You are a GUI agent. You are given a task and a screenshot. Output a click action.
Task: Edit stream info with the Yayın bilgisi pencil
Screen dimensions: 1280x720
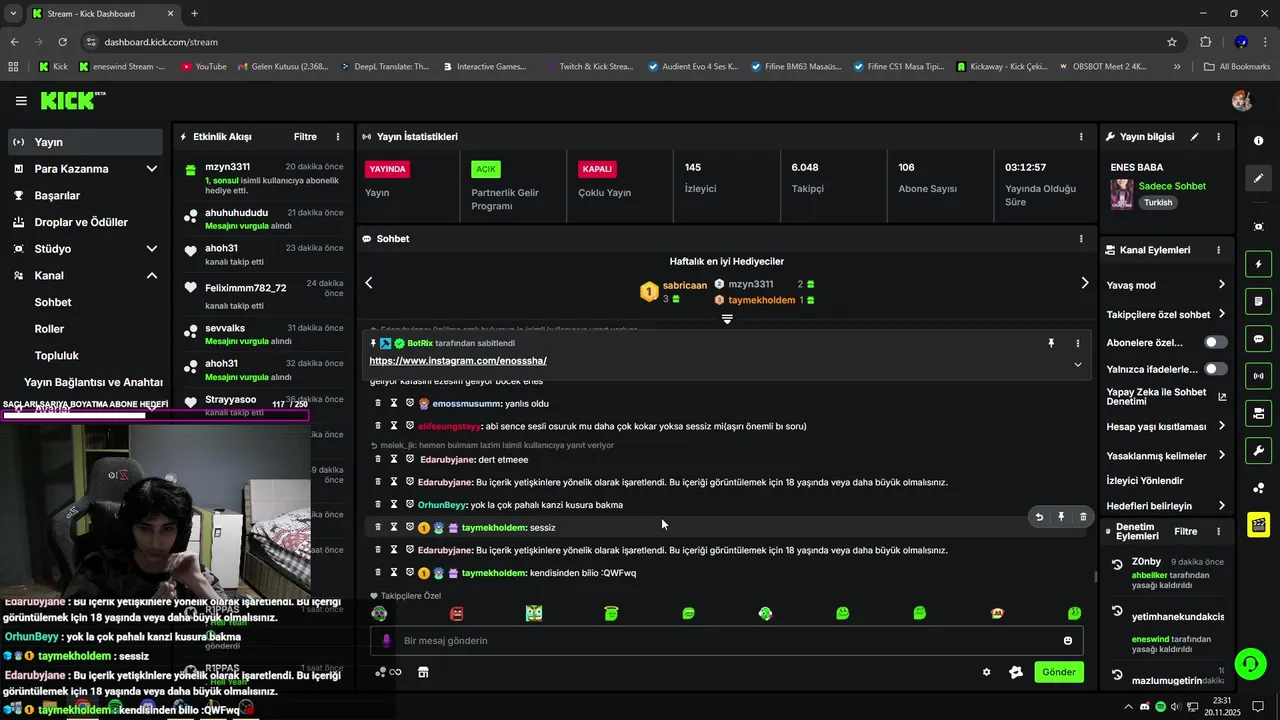[1195, 136]
